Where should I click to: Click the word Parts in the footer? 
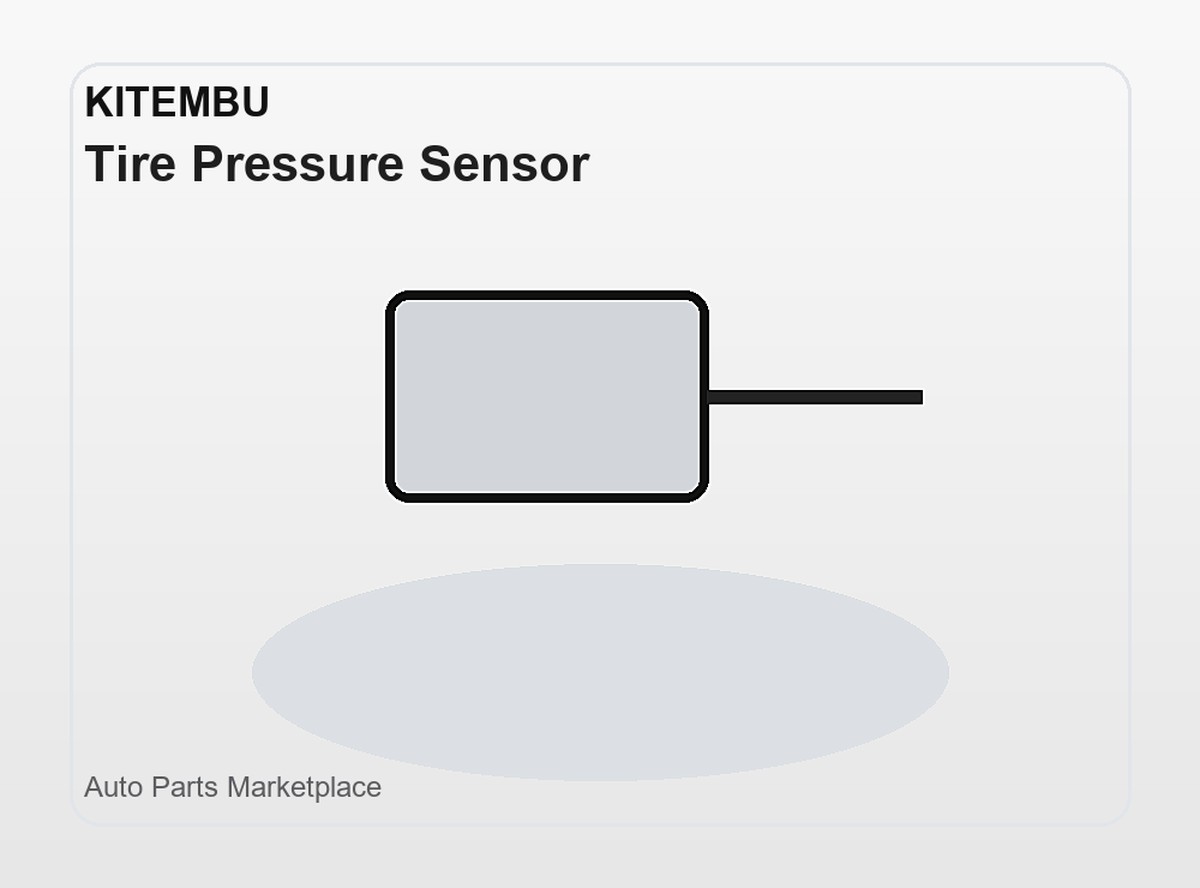point(186,787)
